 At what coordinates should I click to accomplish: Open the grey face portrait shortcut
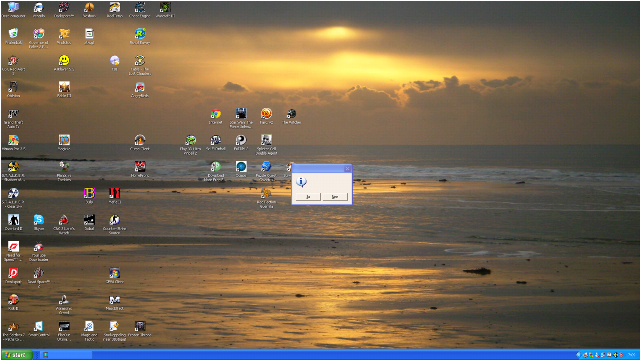266,140
